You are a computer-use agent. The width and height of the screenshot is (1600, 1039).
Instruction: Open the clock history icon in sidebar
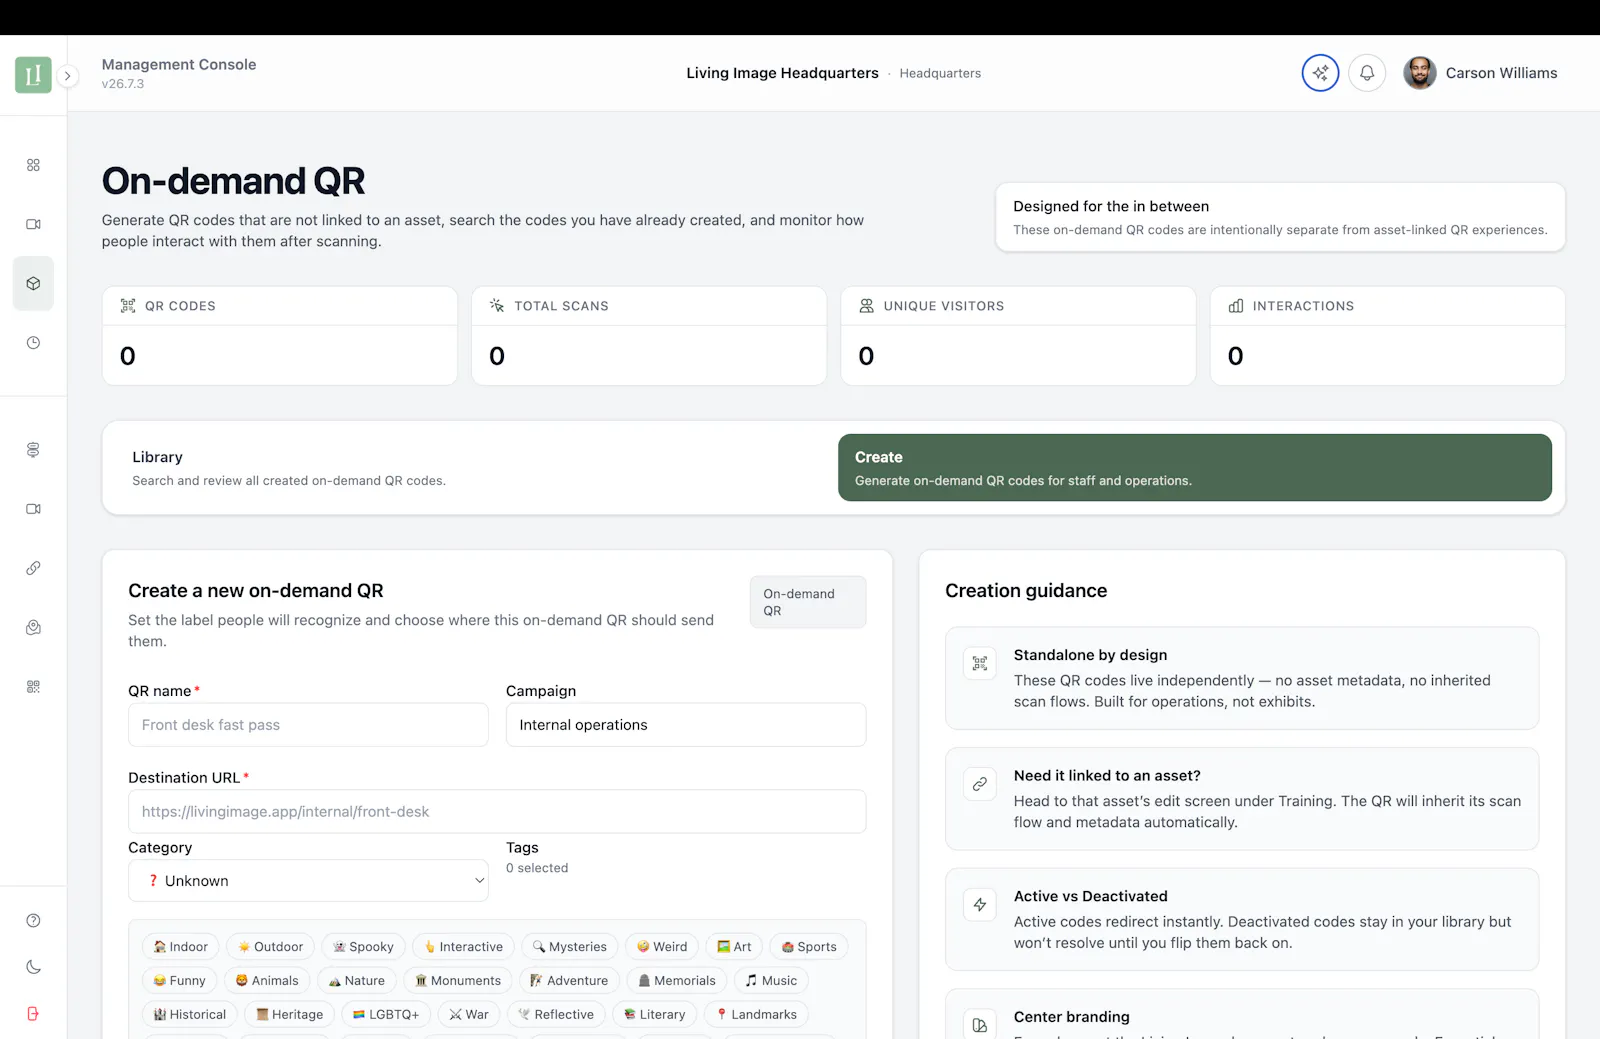click(33, 343)
